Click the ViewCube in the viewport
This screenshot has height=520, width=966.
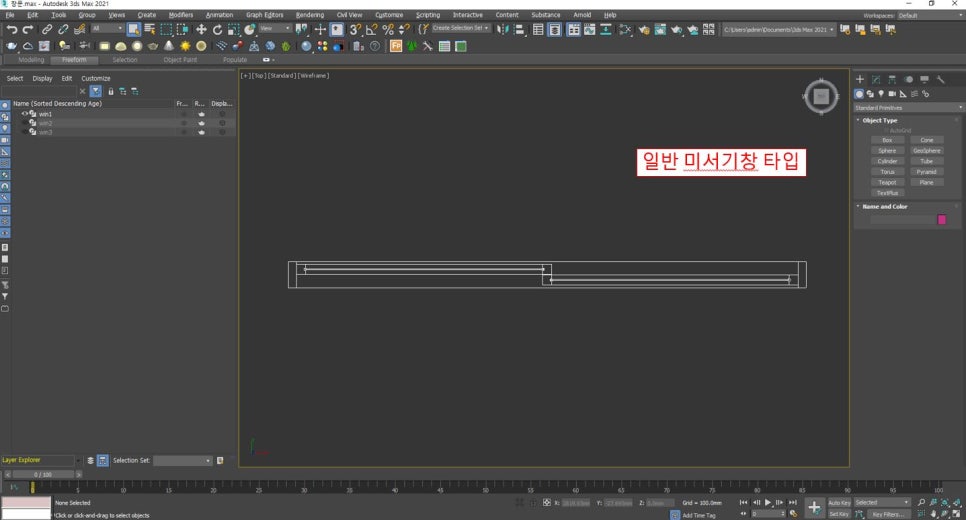tap(821, 96)
